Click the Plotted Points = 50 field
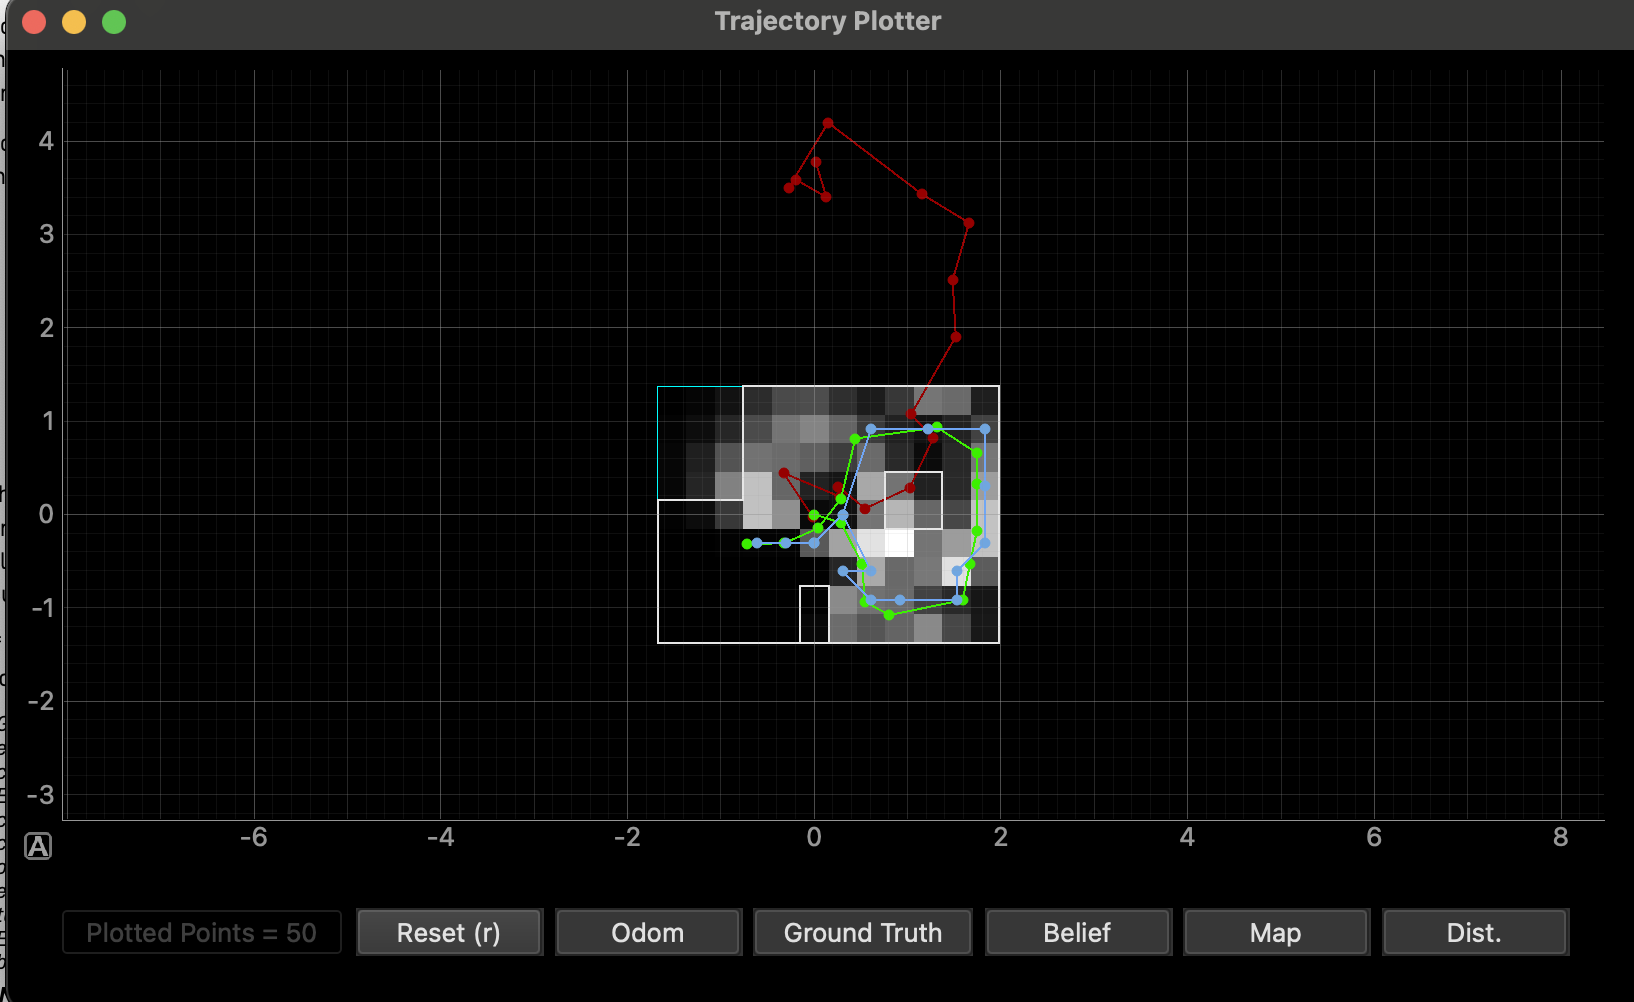The image size is (1634, 1002). [202, 932]
